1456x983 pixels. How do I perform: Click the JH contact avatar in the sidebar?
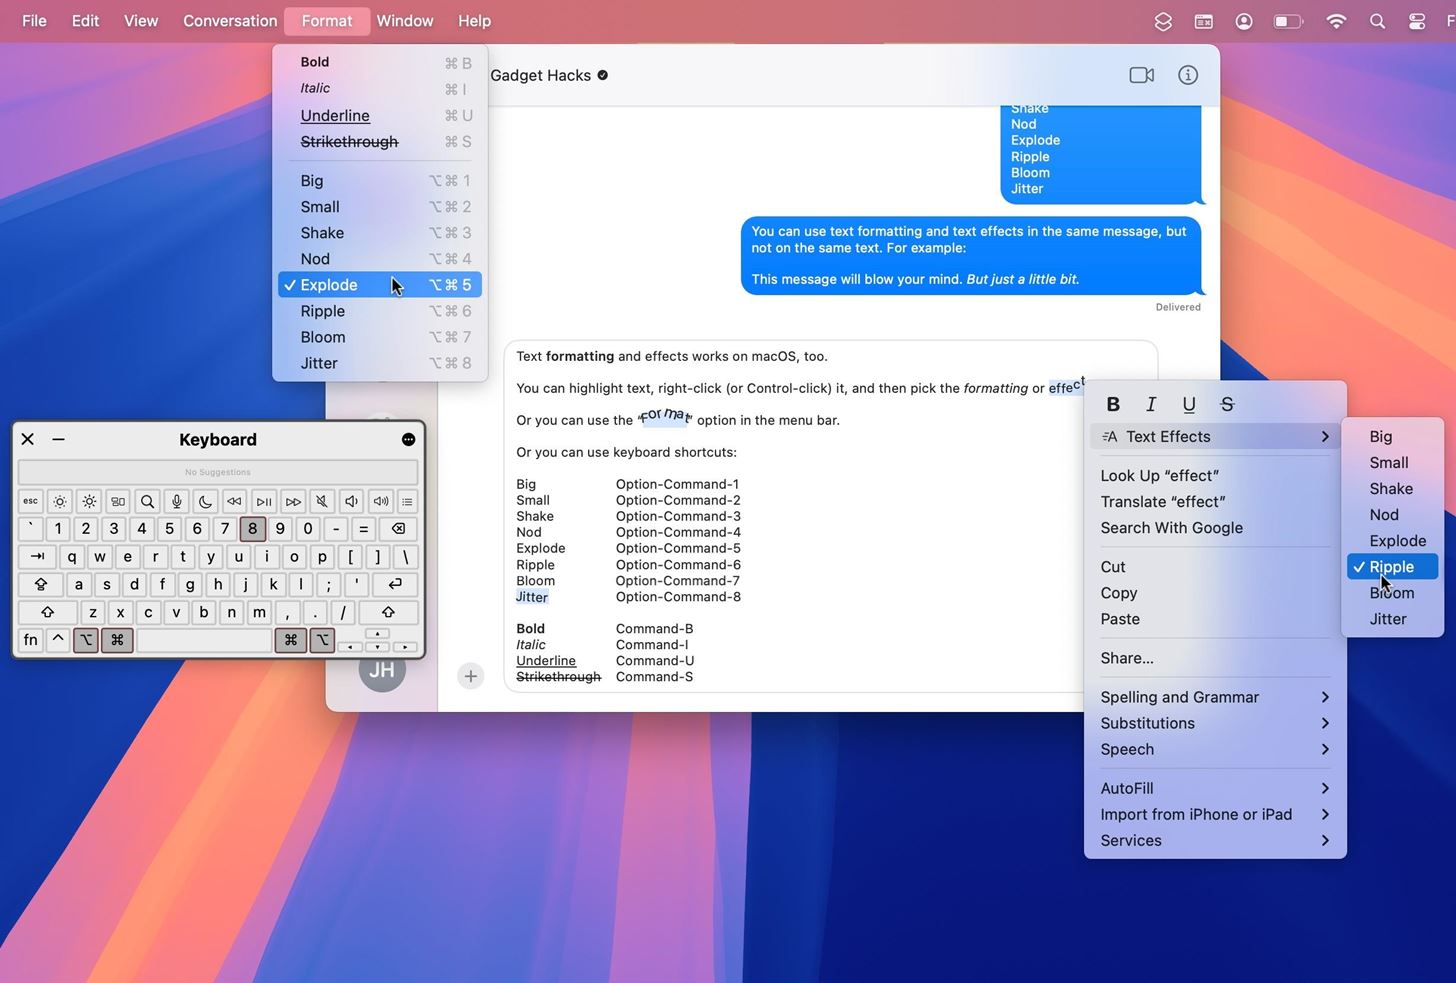pyautogui.click(x=382, y=671)
